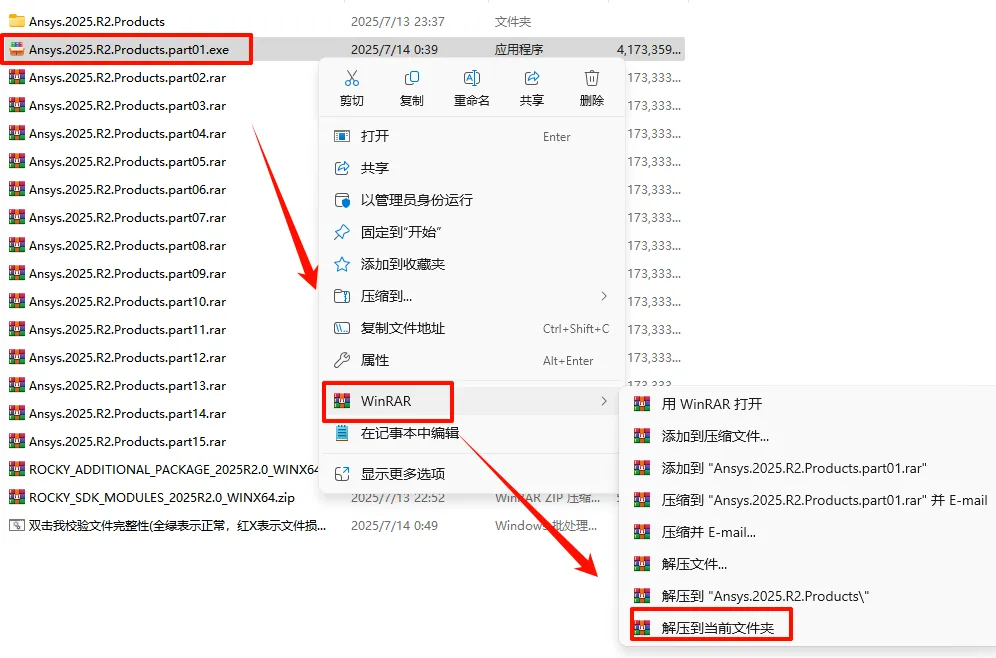
Task: Select Ansys.2025.R2.Products.part01.exe file
Action: coord(127,50)
